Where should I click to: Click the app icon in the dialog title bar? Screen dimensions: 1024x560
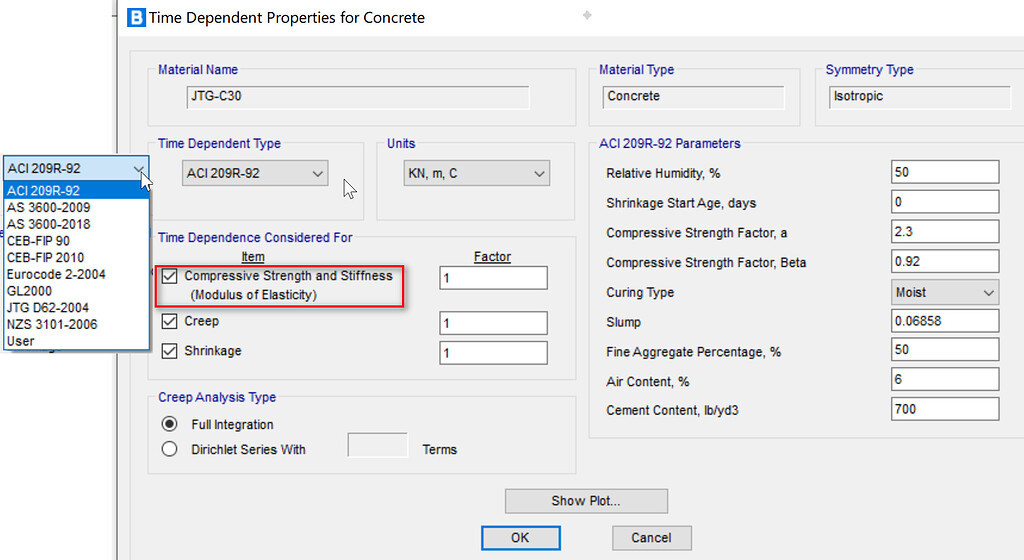[x=134, y=17]
